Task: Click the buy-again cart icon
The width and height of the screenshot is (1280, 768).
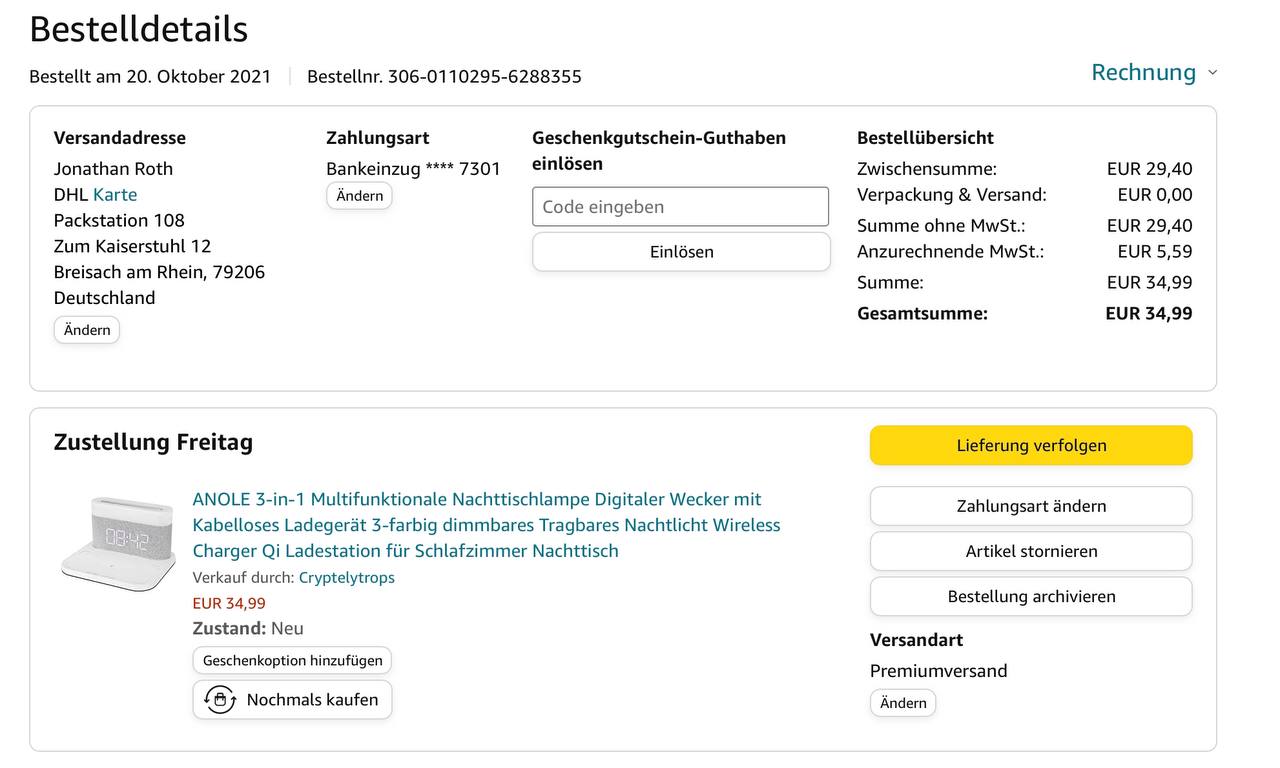Action: coord(219,699)
